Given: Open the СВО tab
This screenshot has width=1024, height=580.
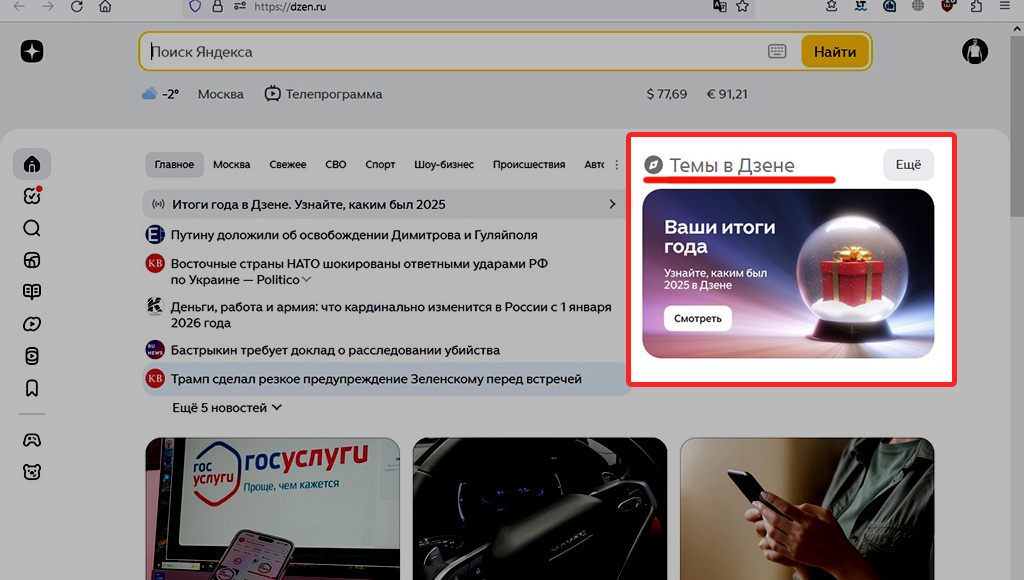Looking at the screenshot, I should [x=336, y=165].
